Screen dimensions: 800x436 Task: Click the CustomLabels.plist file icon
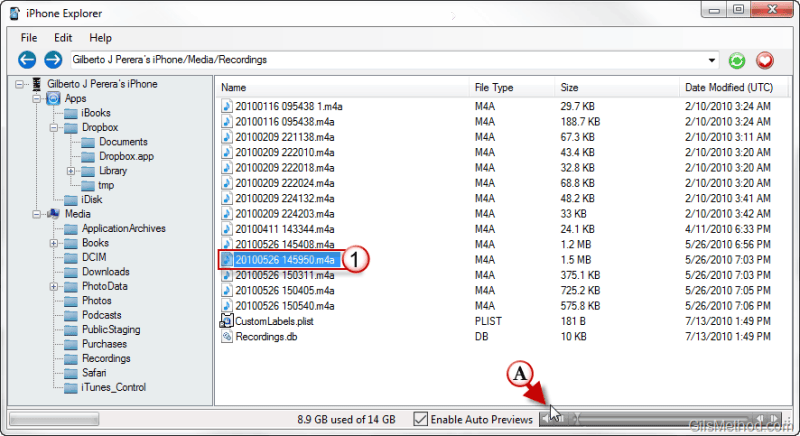227,321
